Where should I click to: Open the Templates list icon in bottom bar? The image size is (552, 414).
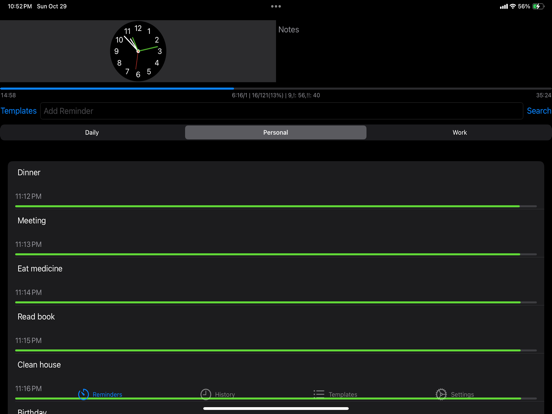tap(319, 394)
